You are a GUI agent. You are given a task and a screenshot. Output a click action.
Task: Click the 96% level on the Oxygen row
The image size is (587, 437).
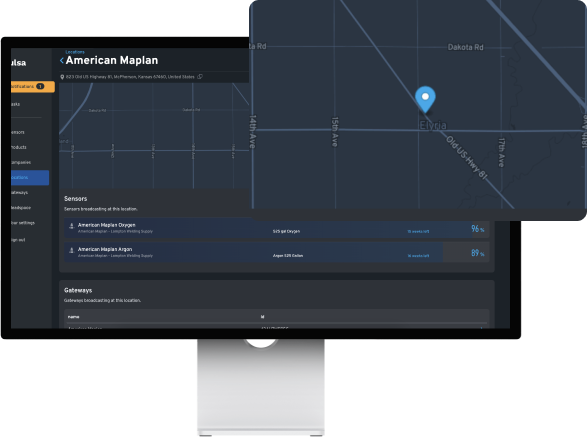point(477,229)
